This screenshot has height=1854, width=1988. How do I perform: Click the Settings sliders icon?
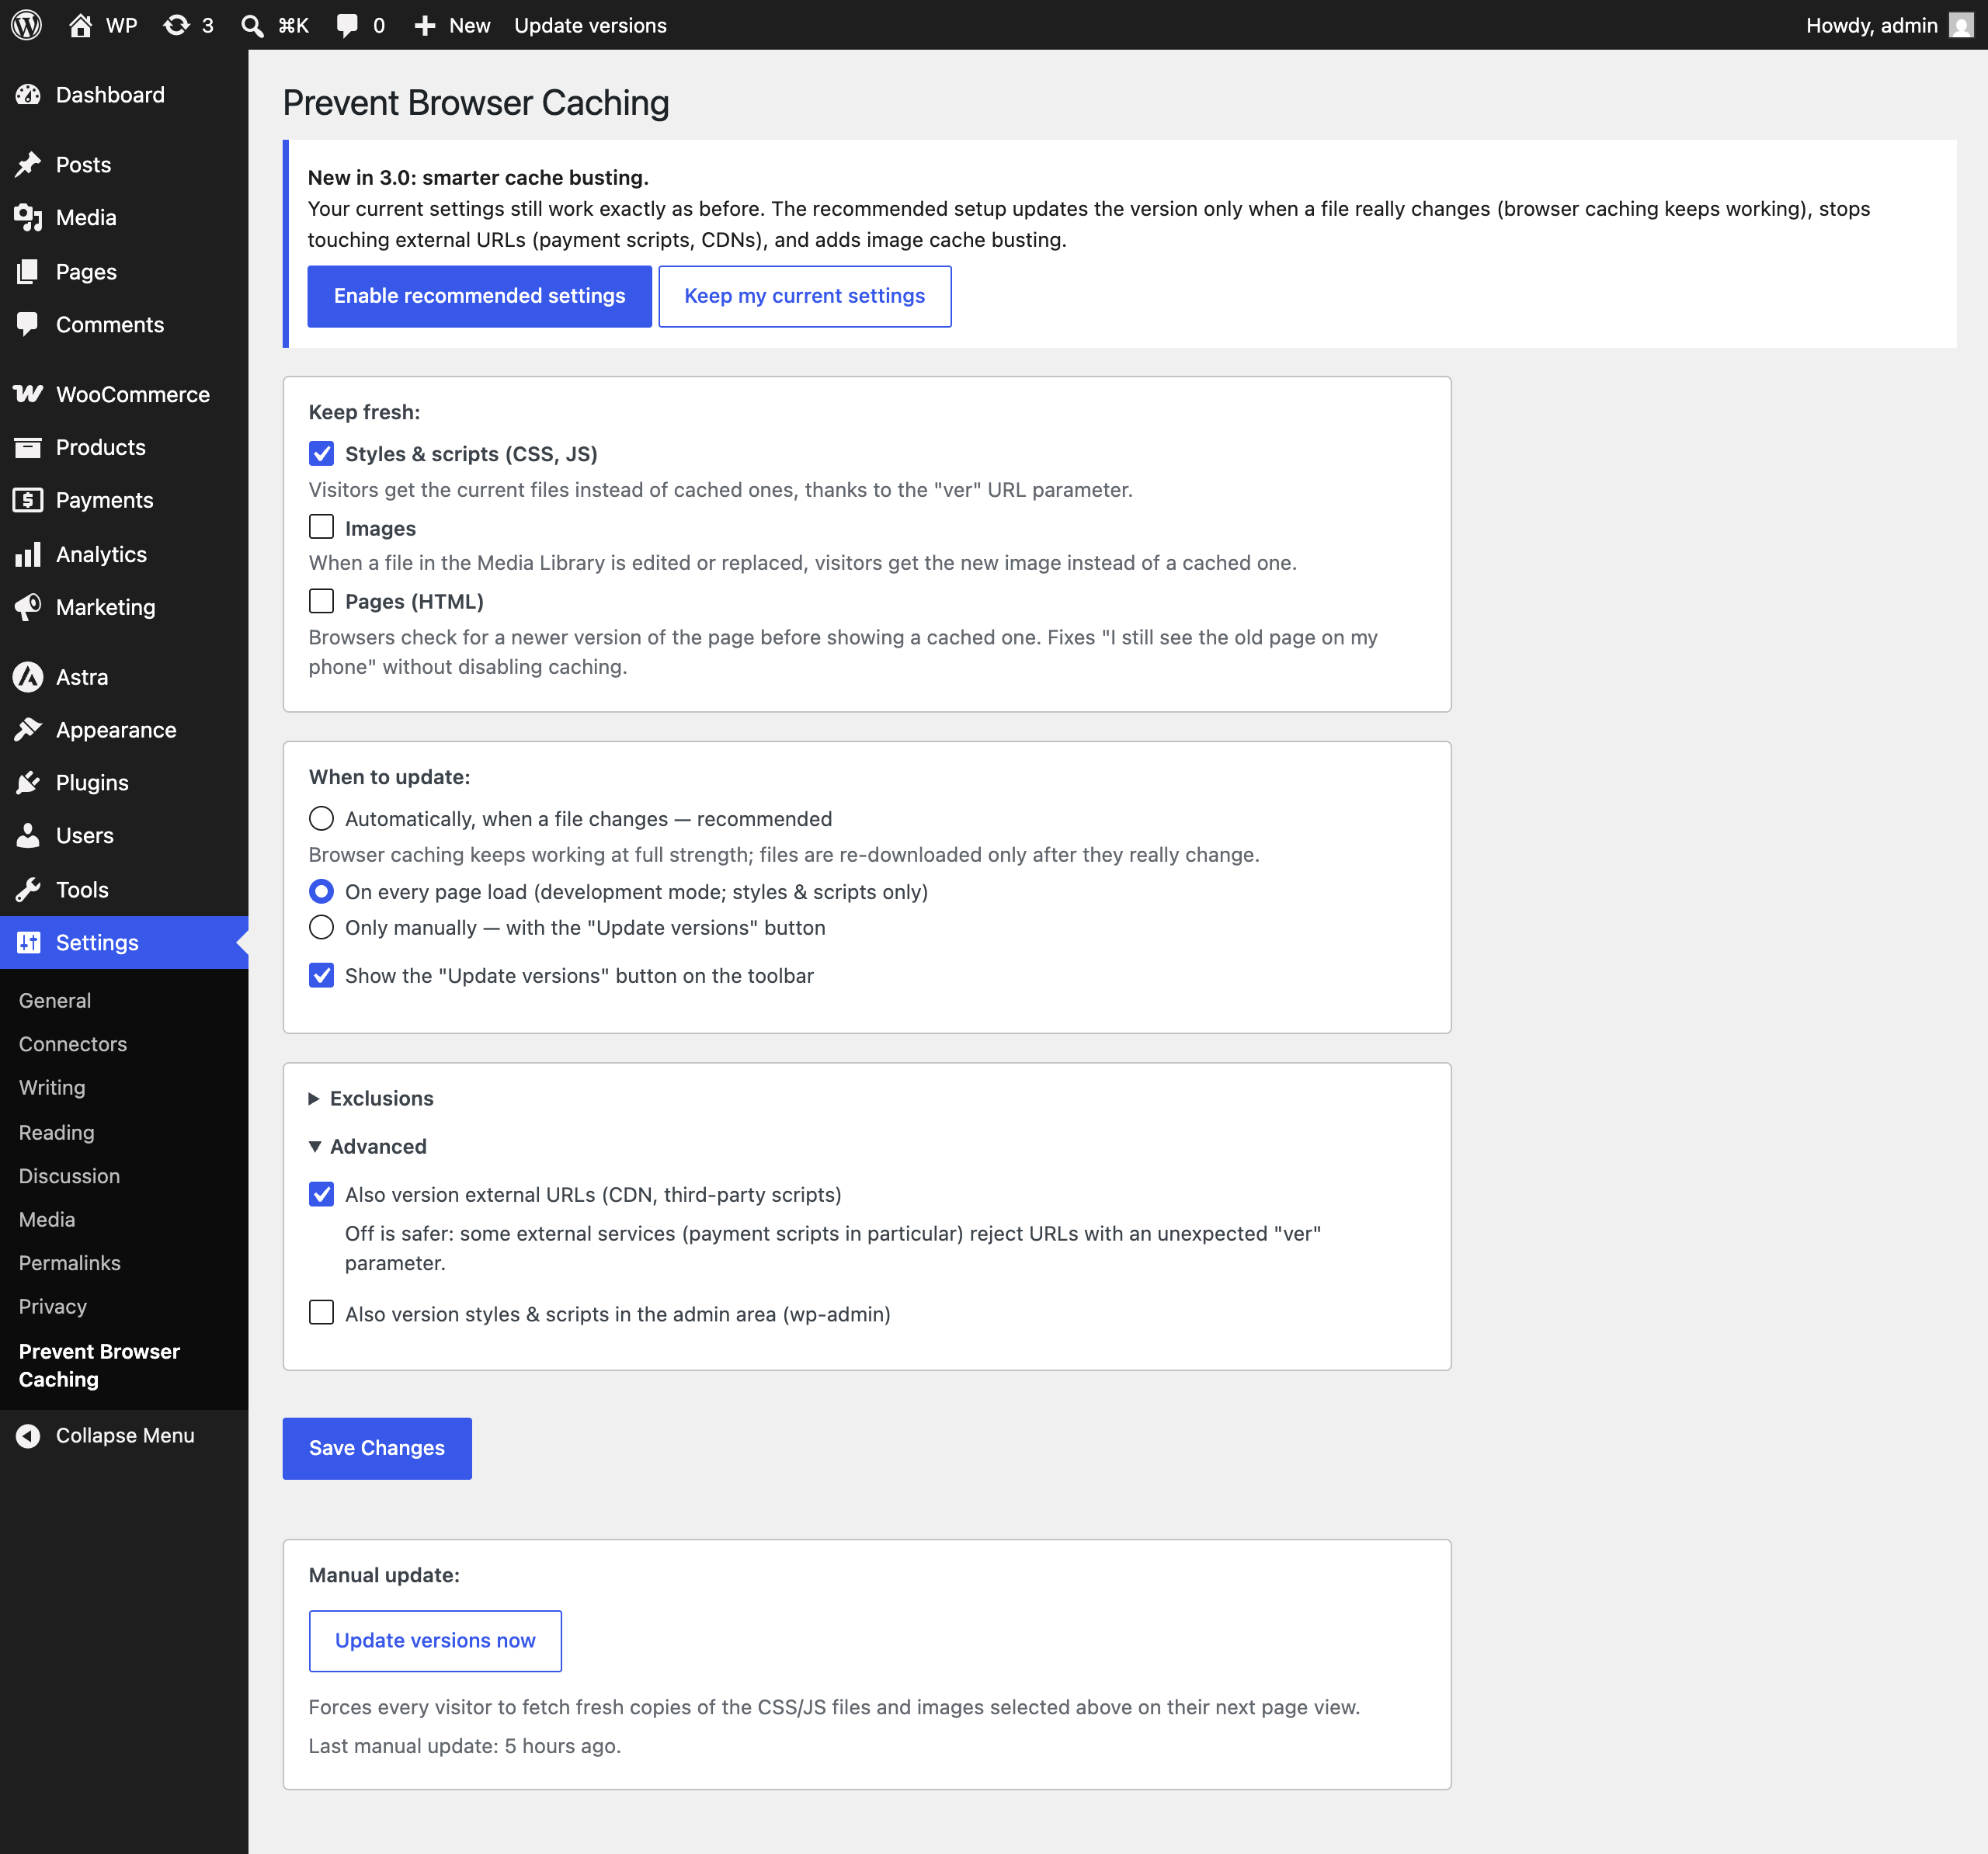tap(28, 942)
